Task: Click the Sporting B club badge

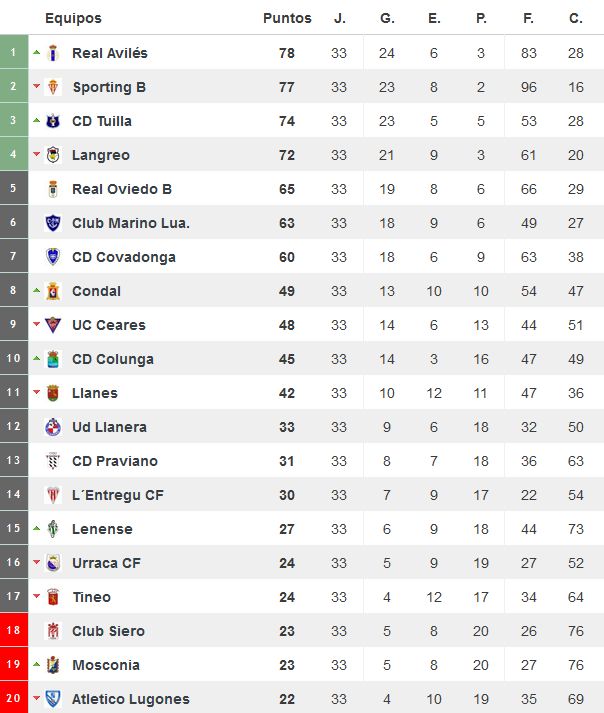Action: [53, 87]
